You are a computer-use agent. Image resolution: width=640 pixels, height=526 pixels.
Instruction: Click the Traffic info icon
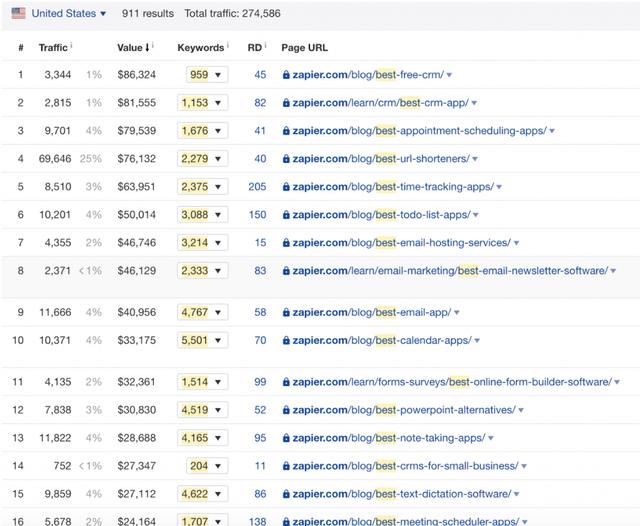coord(71,44)
